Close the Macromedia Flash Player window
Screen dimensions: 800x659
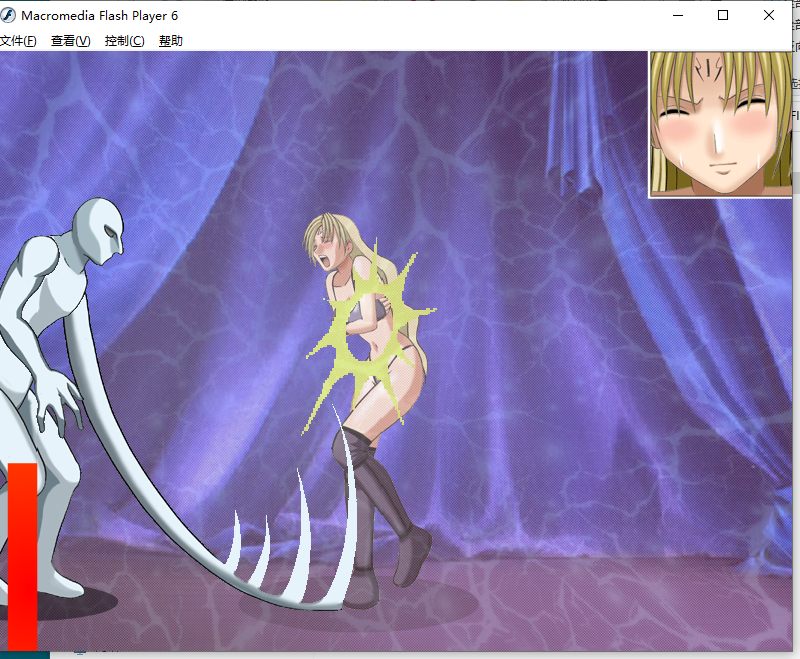point(769,16)
